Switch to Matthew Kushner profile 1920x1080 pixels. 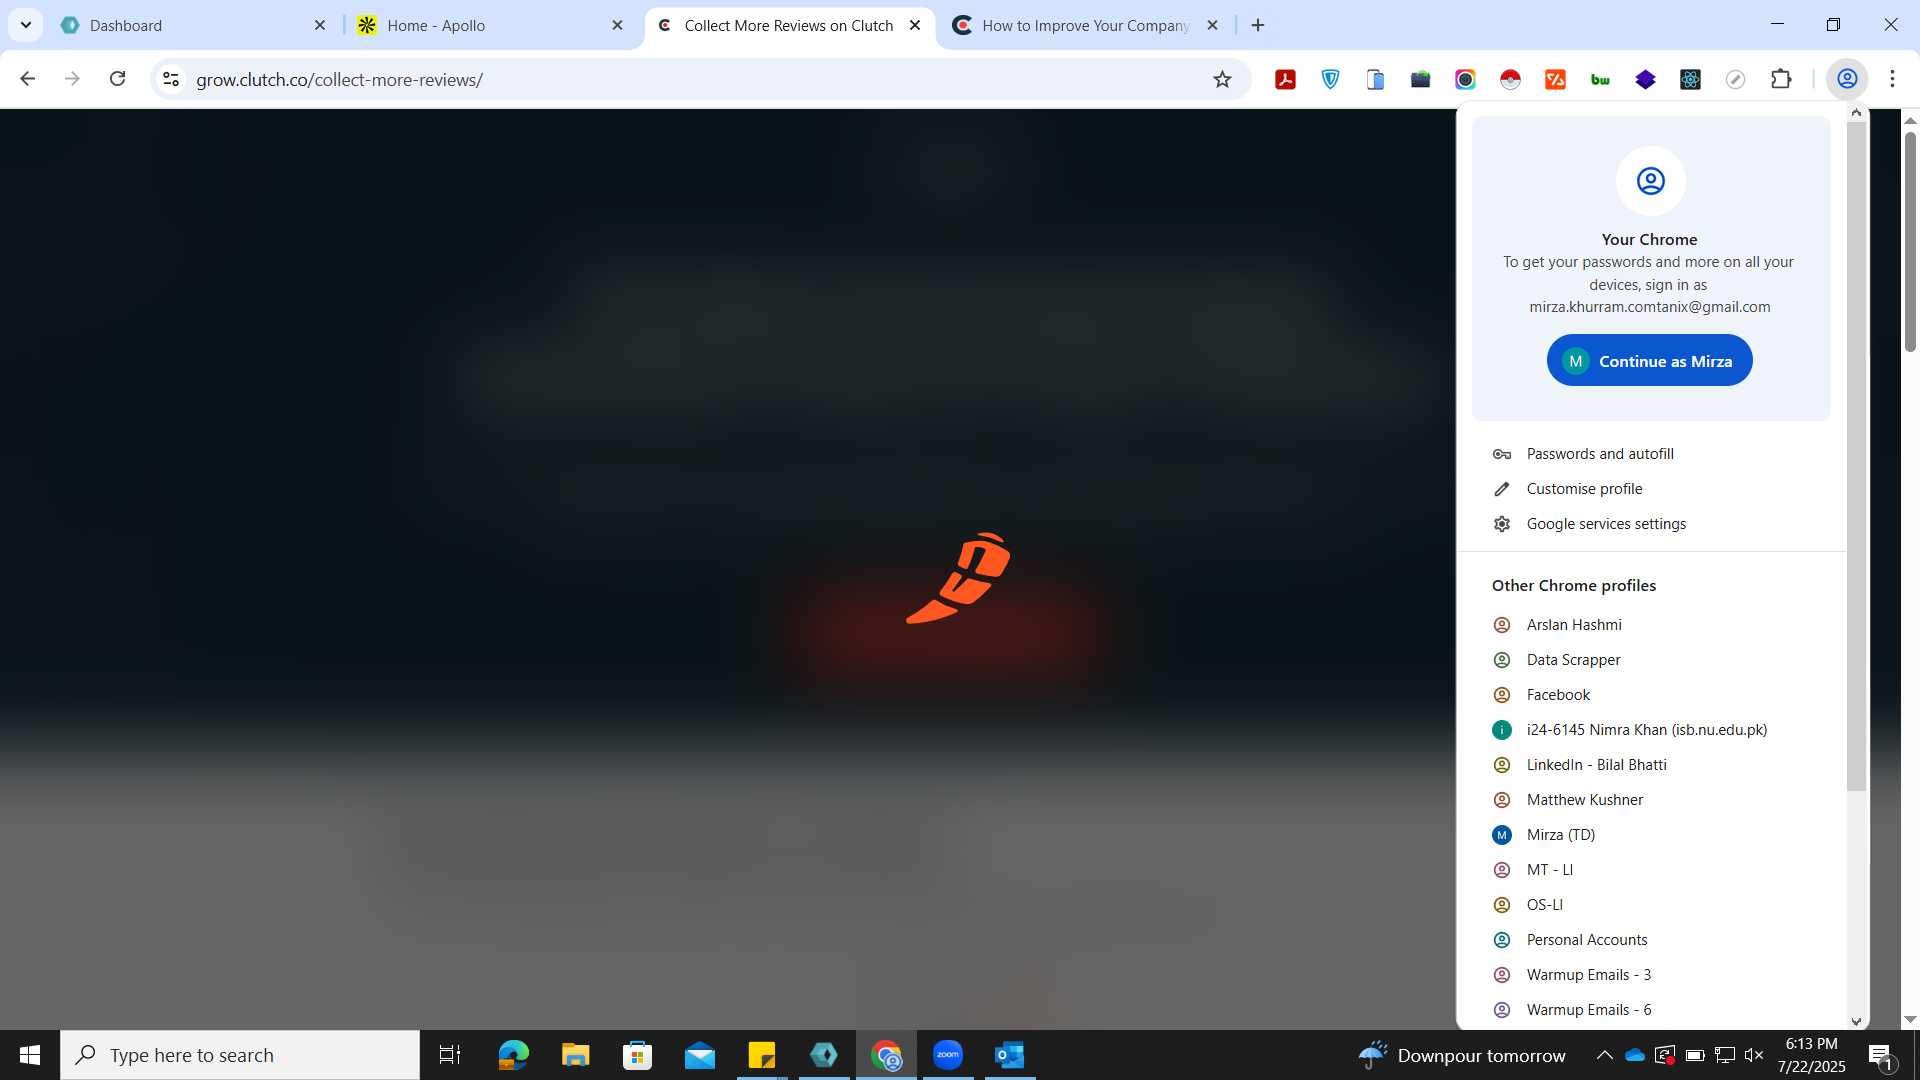pyautogui.click(x=1650, y=800)
